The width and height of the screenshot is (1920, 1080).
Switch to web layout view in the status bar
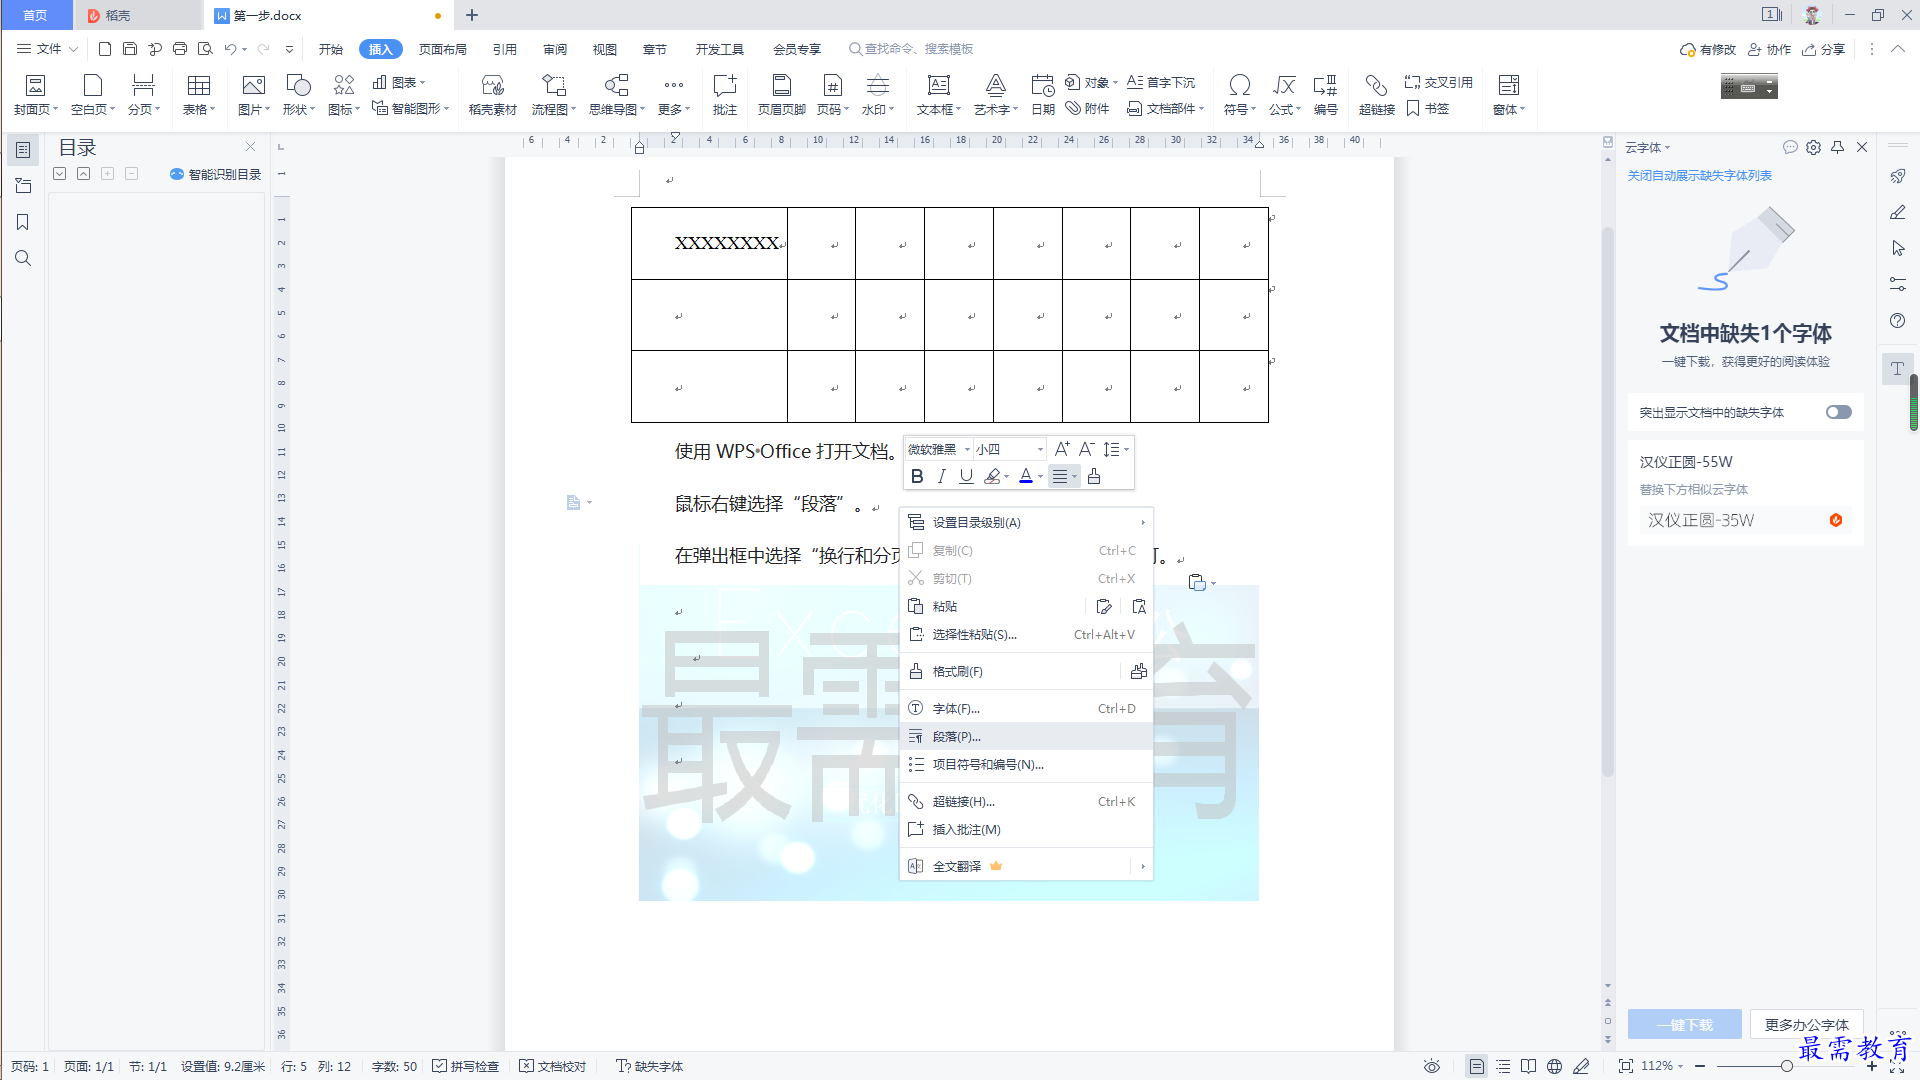[x=1555, y=1066]
